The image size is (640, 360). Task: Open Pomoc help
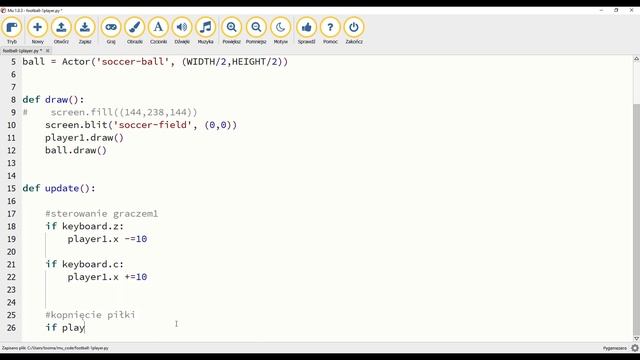click(330, 31)
